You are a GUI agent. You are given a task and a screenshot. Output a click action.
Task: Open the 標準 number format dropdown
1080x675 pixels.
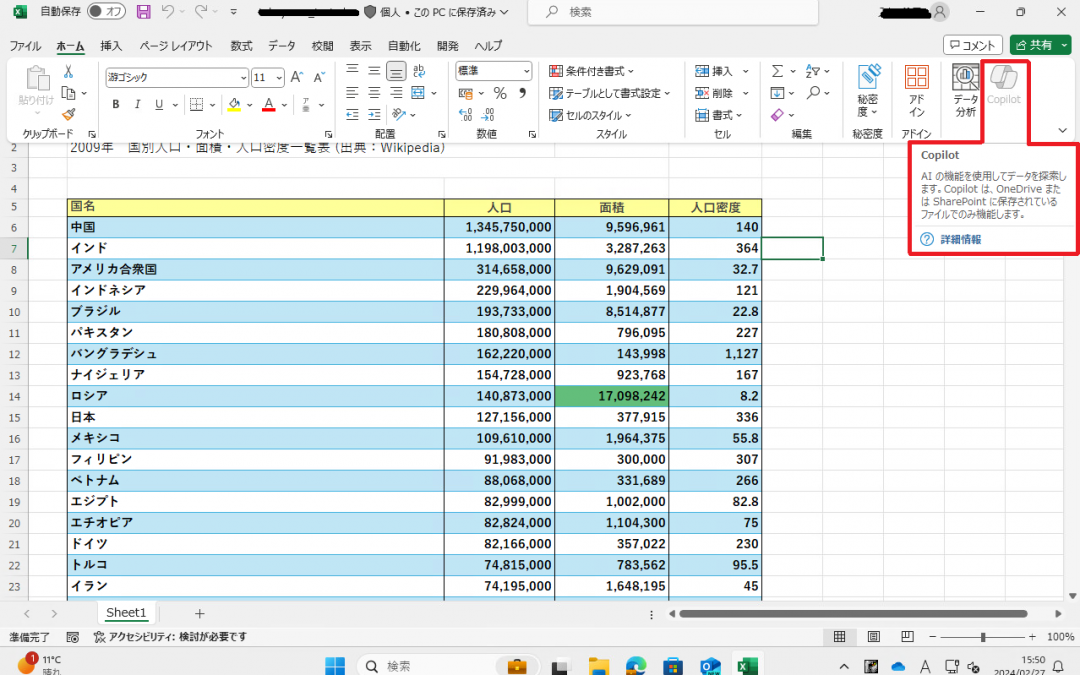(x=526, y=71)
